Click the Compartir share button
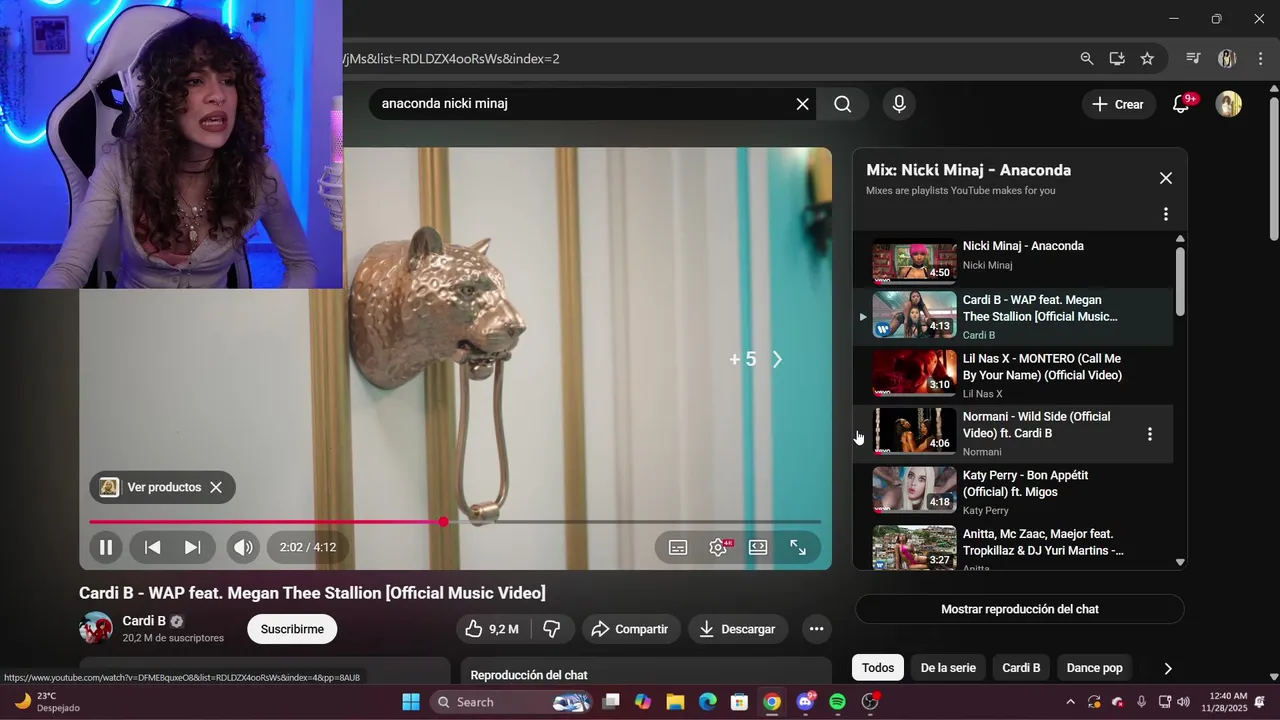Screen dimensions: 1280x720 (x=630, y=629)
